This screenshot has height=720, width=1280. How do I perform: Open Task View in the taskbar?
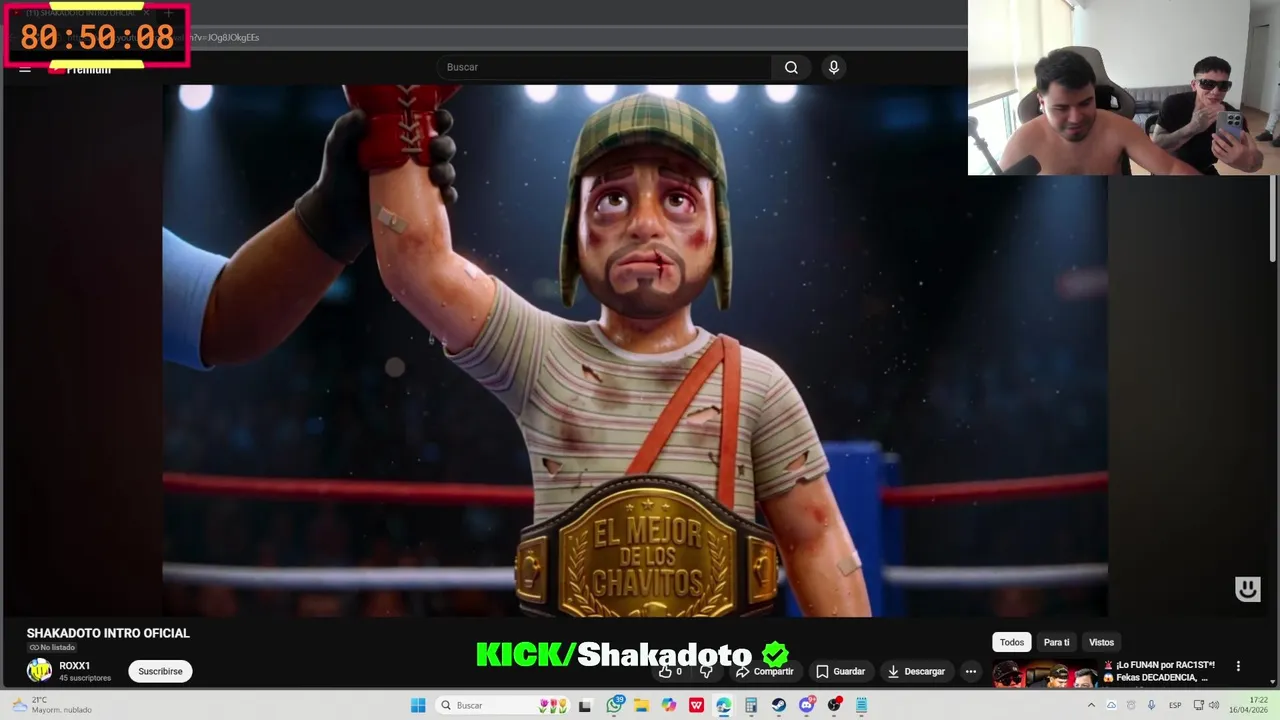[585, 705]
